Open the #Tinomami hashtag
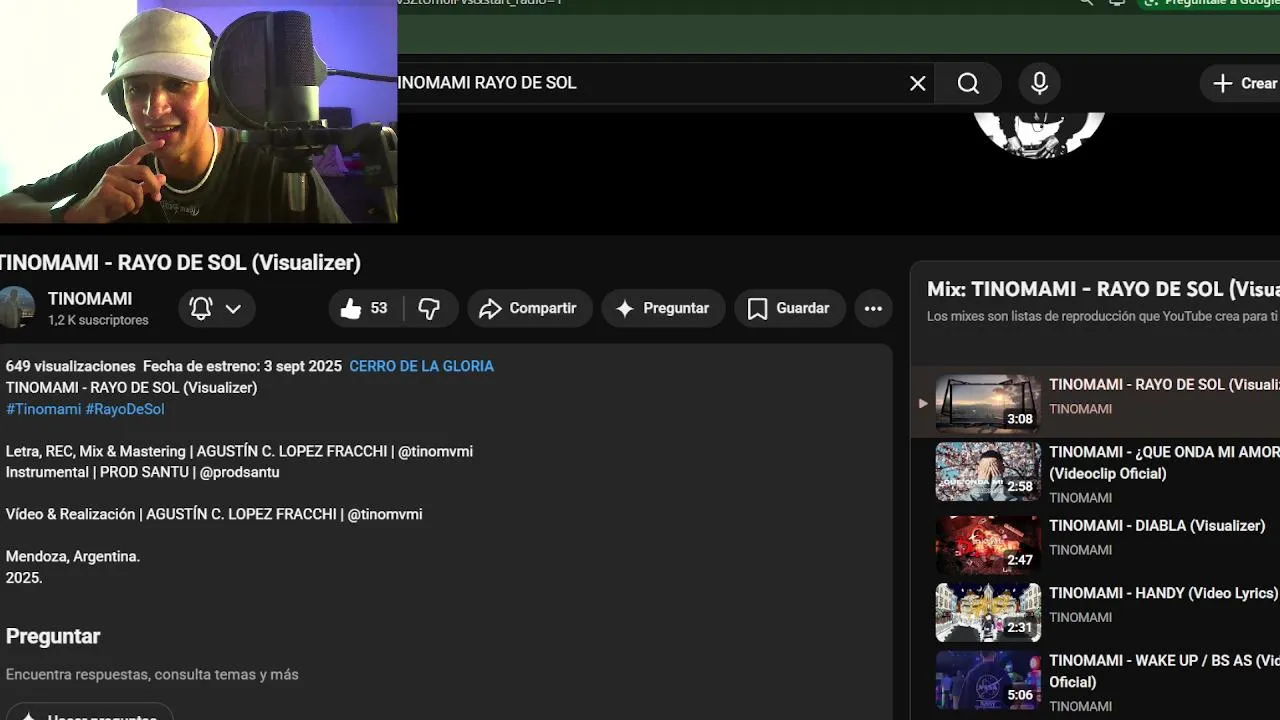 pos(43,409)
